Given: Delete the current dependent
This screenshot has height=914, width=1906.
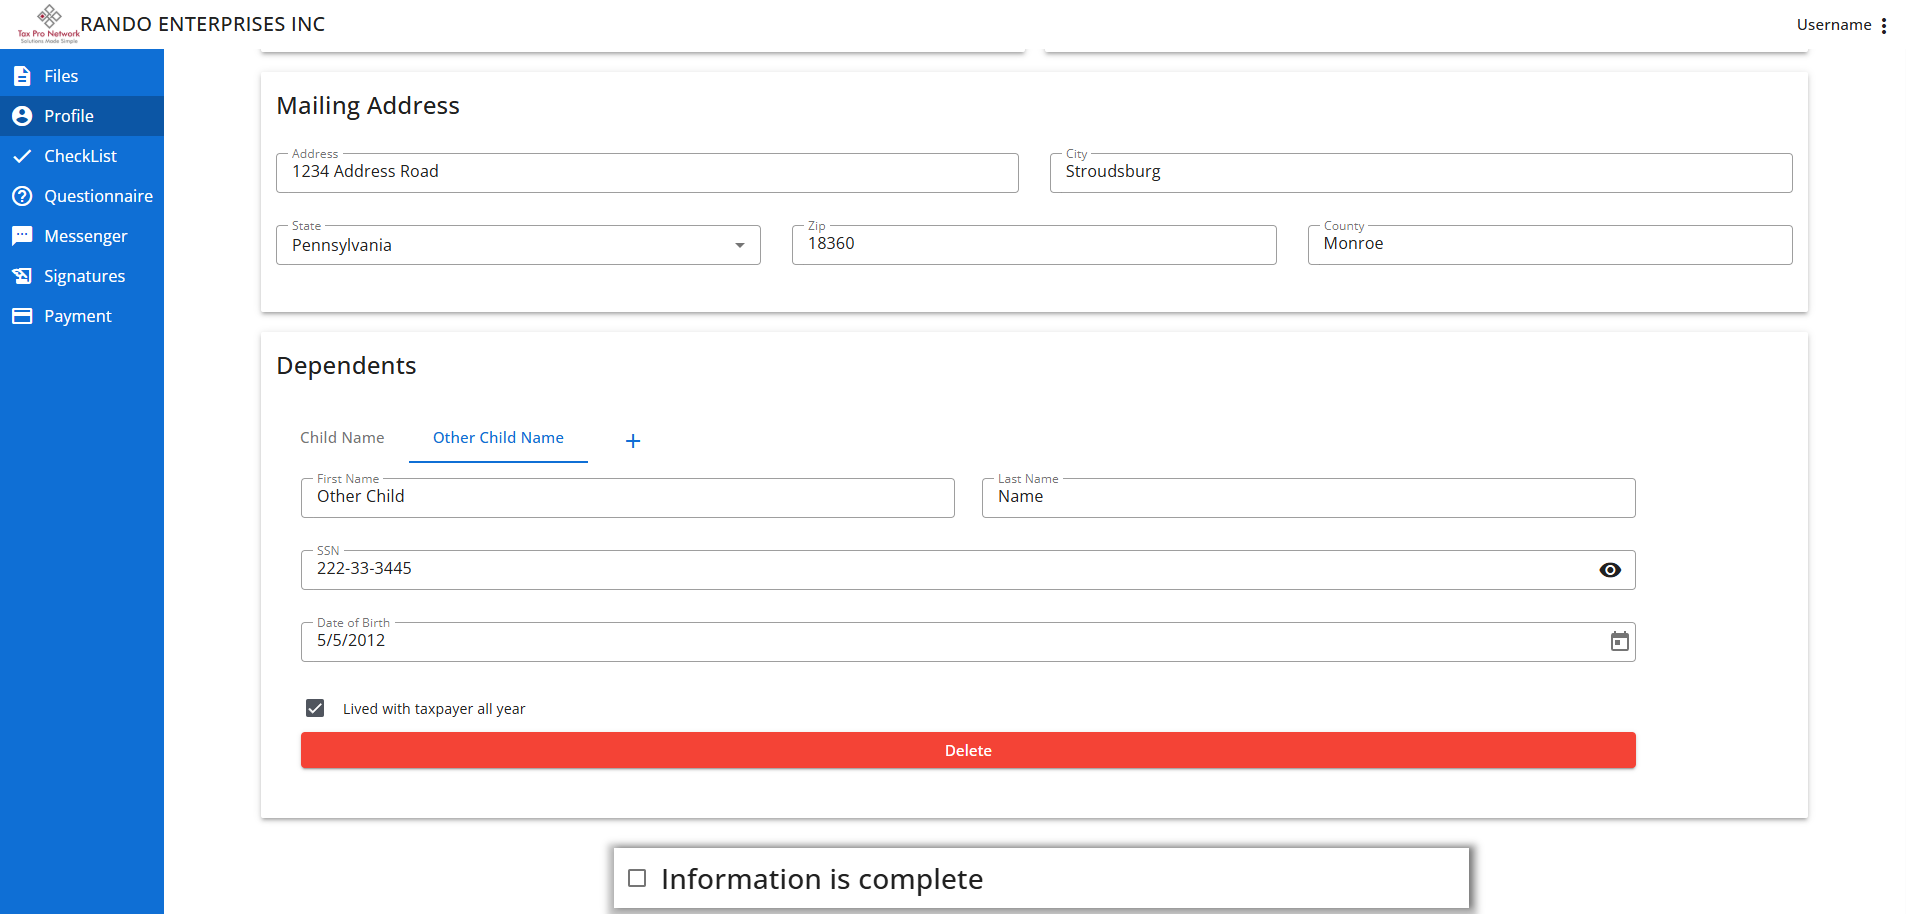Looking at the screenshot, I should pos(968,750).
